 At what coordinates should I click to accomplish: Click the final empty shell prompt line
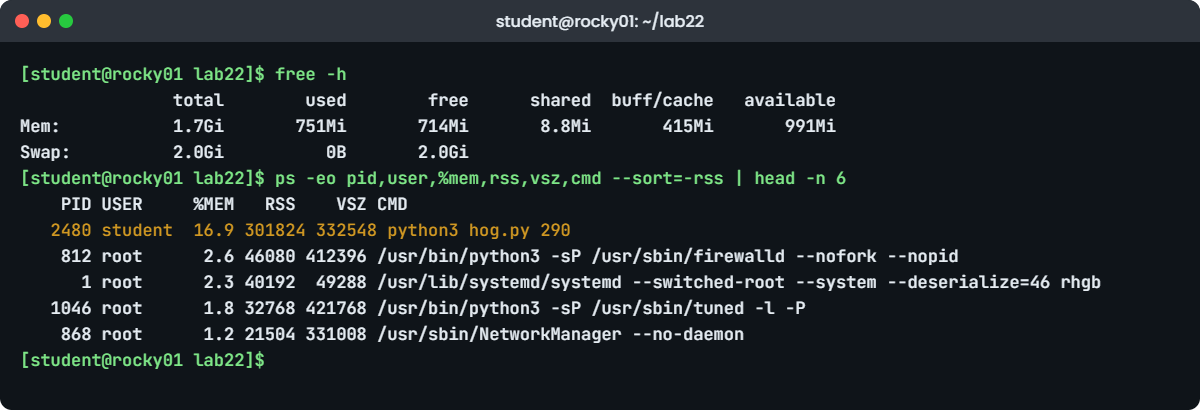point(142,361)
